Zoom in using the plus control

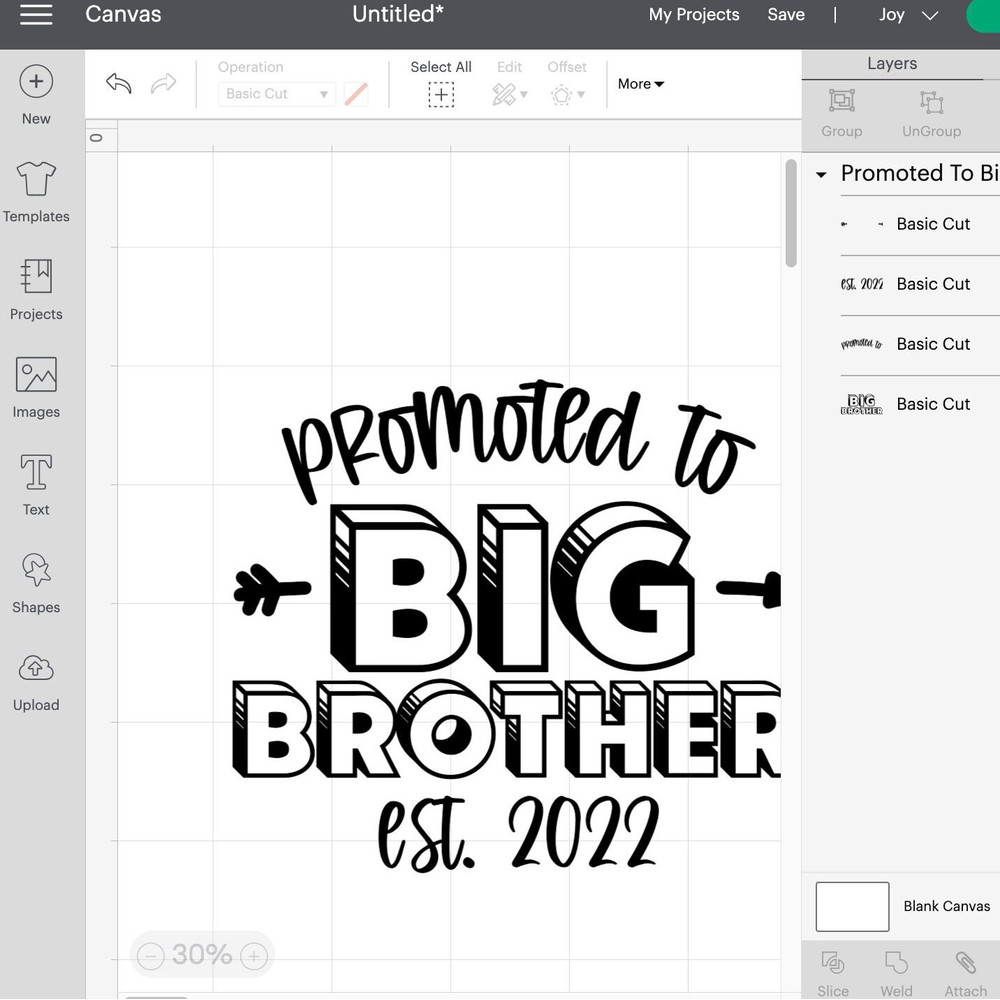tap(253, 955)
